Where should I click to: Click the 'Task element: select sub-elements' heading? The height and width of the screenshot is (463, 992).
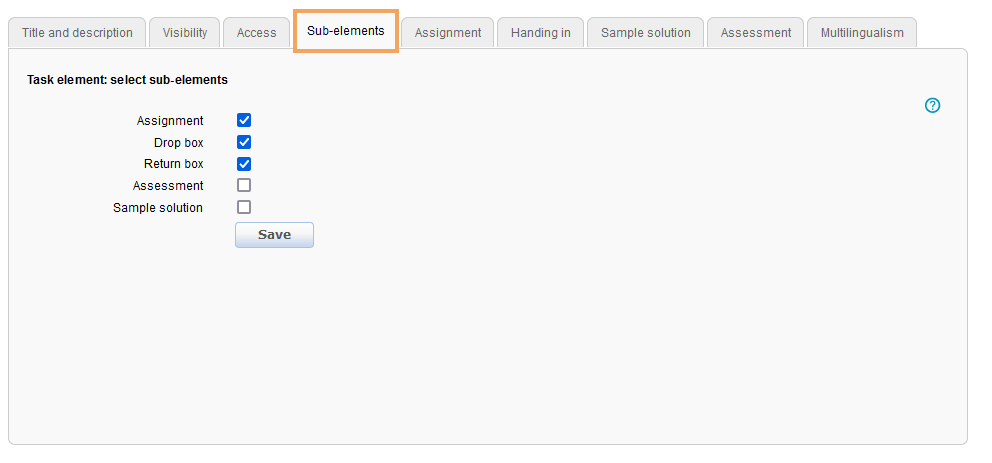pos(127,79)
